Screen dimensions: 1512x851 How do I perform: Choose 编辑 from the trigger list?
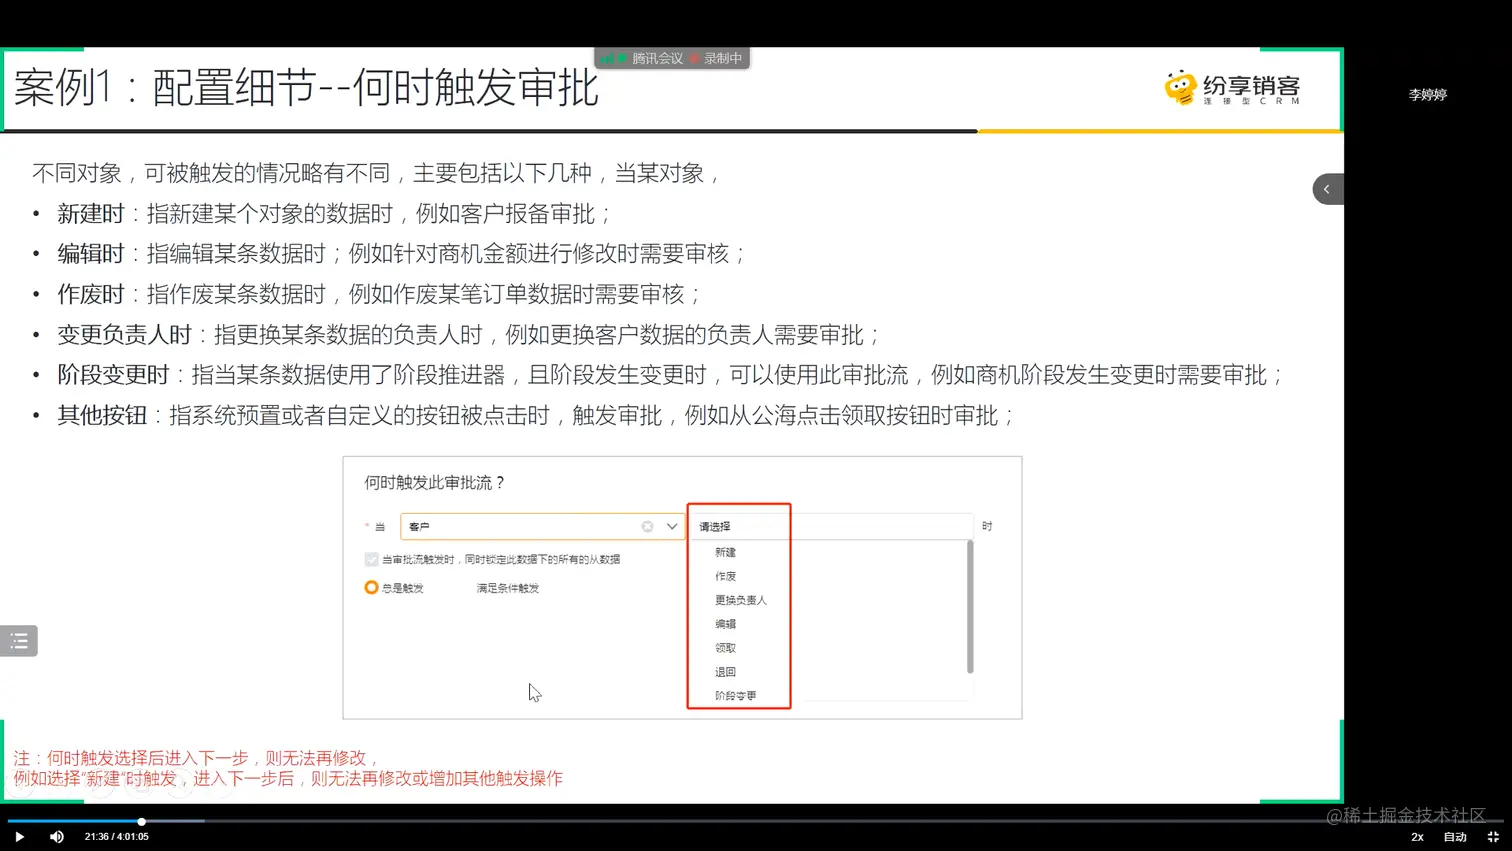point(725,624)
